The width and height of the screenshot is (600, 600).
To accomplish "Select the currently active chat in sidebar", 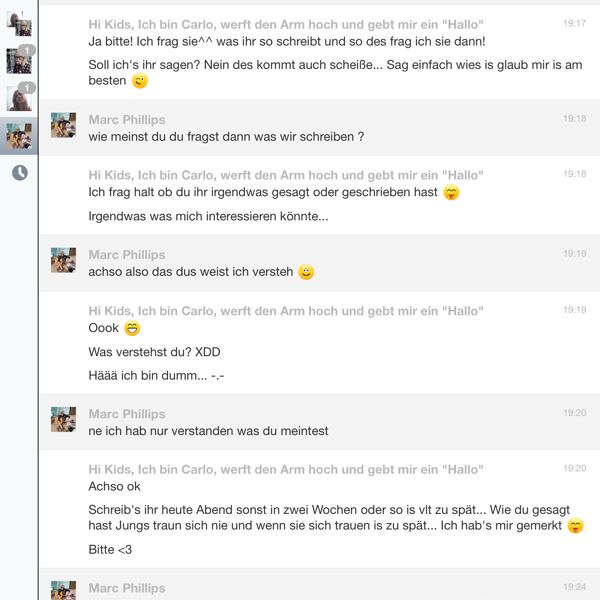I will tap(19, 136).
